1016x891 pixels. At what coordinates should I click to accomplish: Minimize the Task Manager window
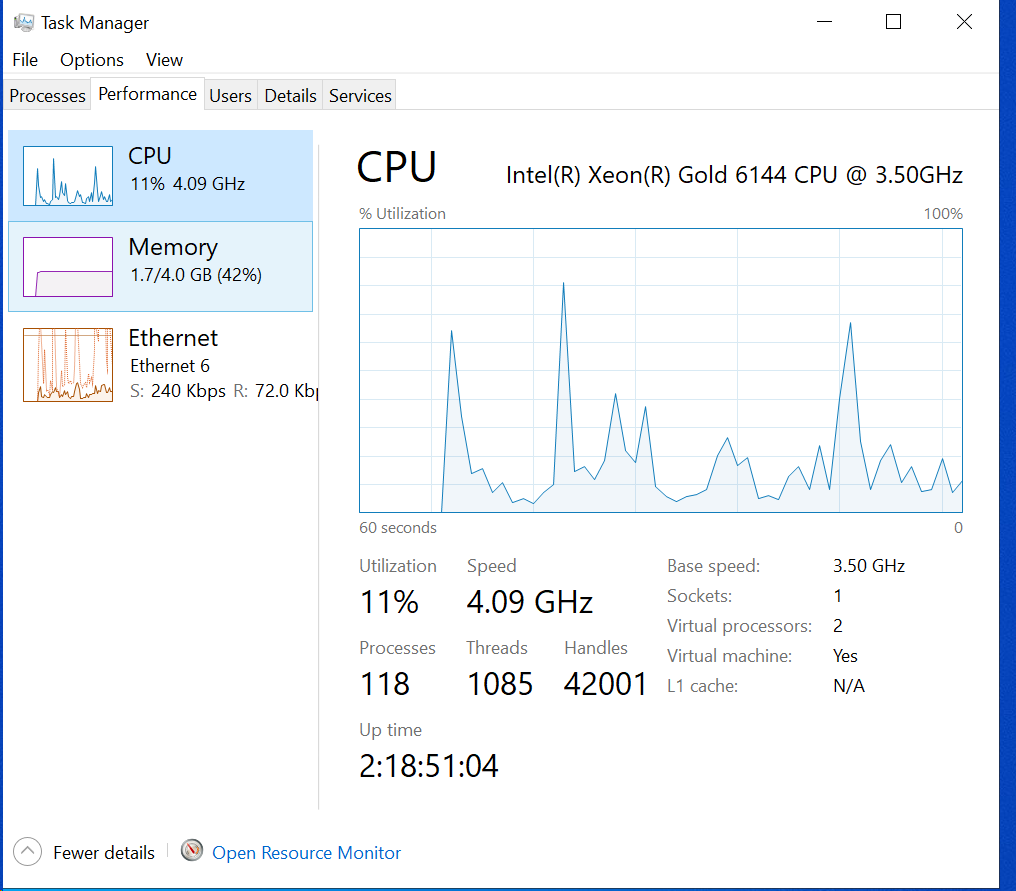point(824,22)
